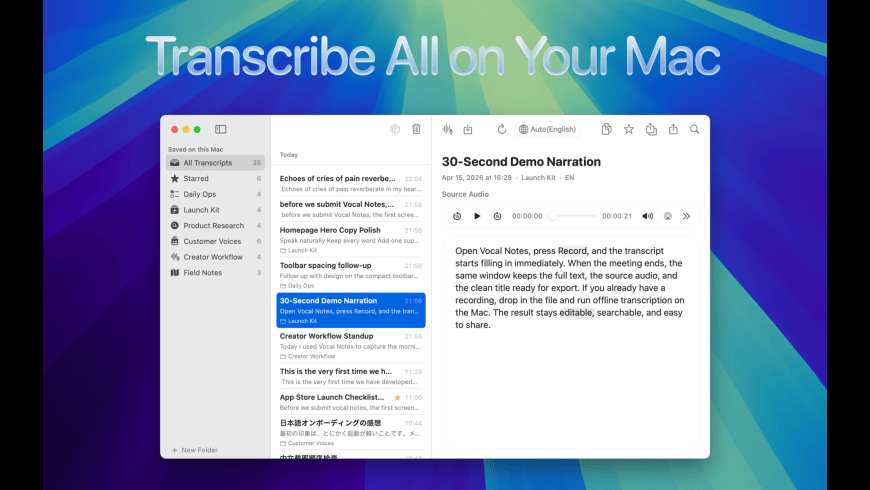
Task: Click the stacked copies icon beside trash
Action: (x=395, y=129)
